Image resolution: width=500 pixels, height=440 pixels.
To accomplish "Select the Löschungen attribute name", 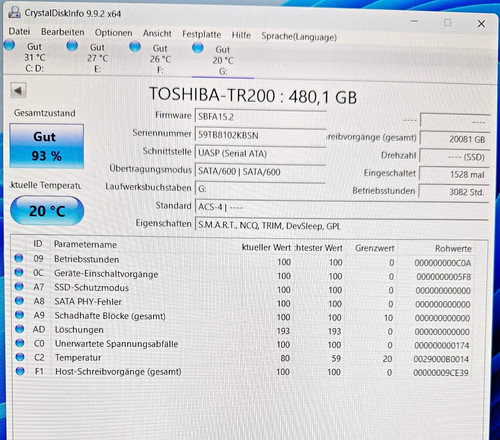I will tap(79, 330).
